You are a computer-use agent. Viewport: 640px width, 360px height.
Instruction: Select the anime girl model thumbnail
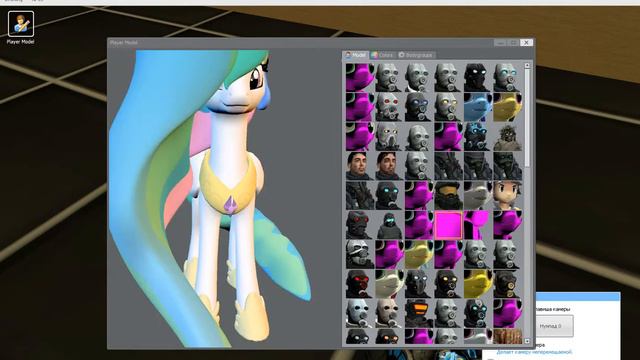point(507,195)
